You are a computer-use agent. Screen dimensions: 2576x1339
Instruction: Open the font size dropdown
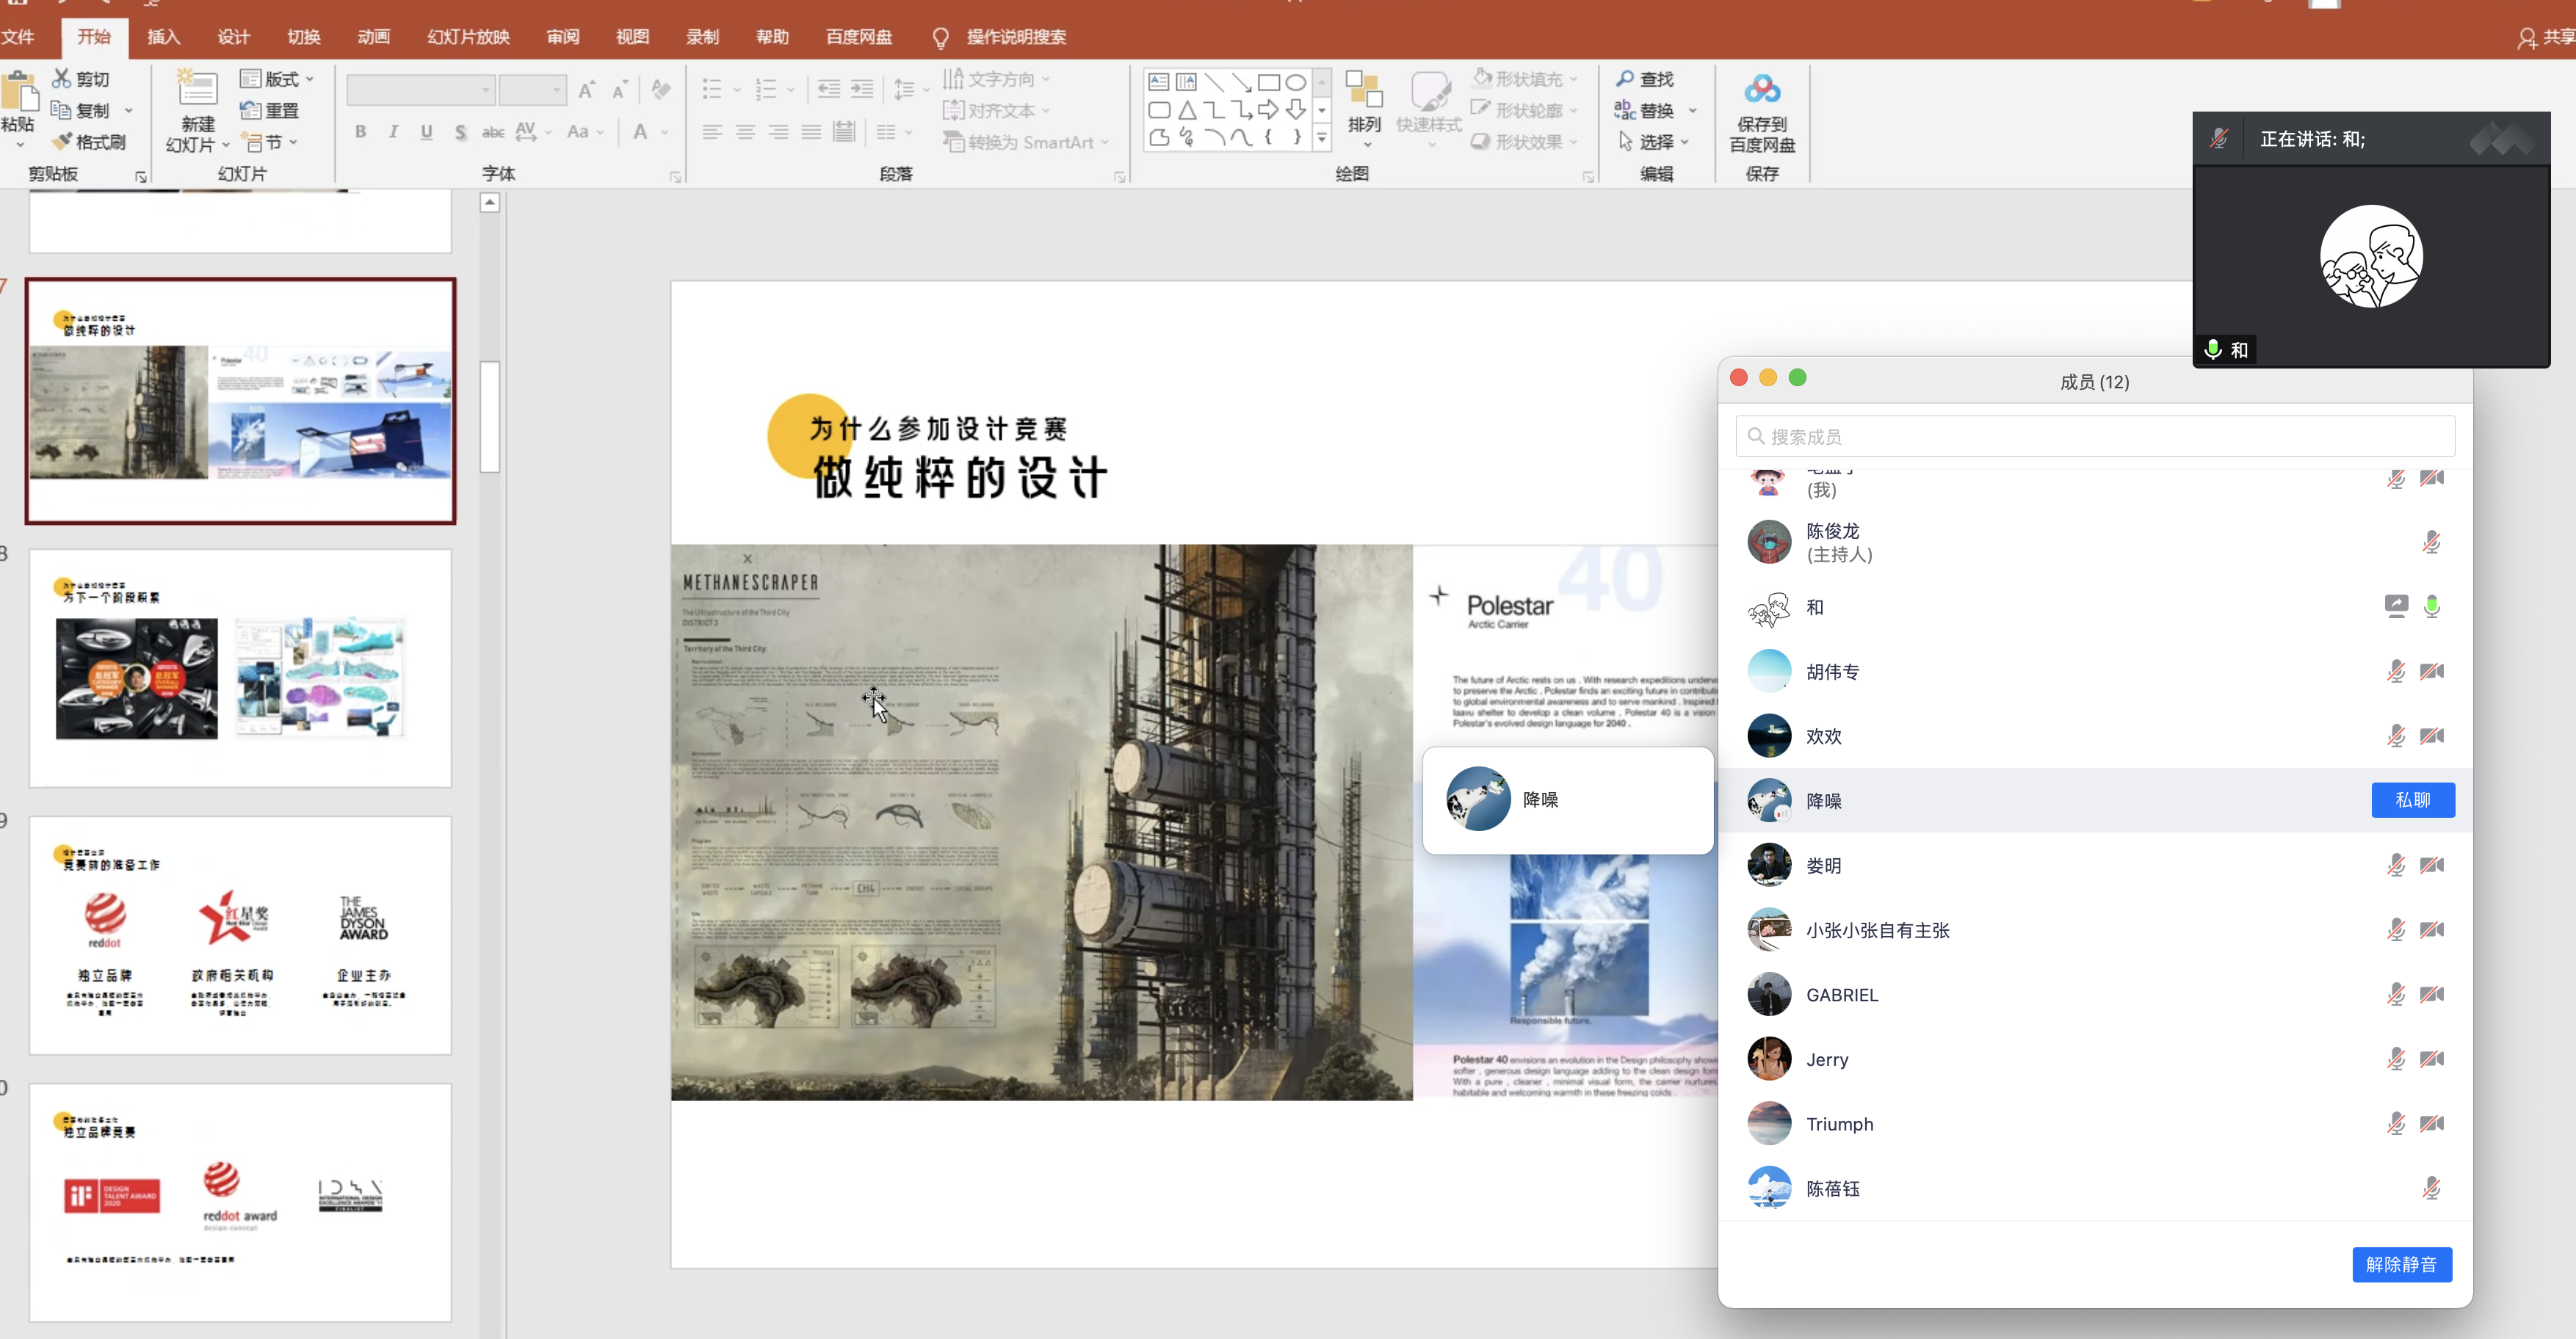pos(556,89)
